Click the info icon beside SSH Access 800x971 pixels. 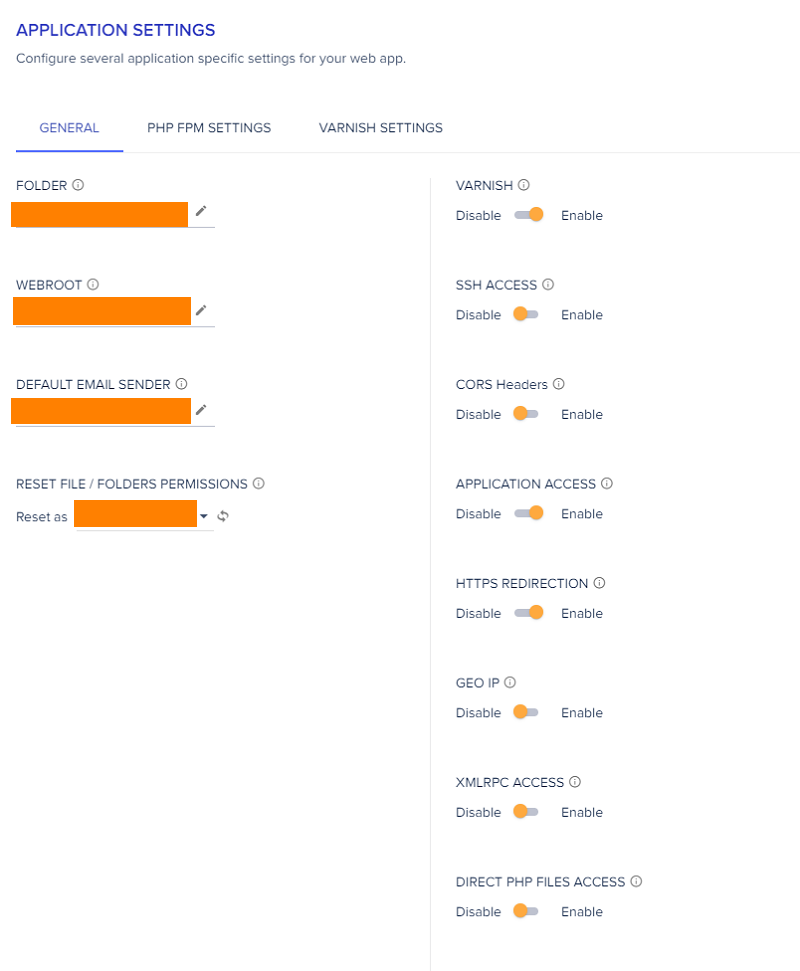548,284
